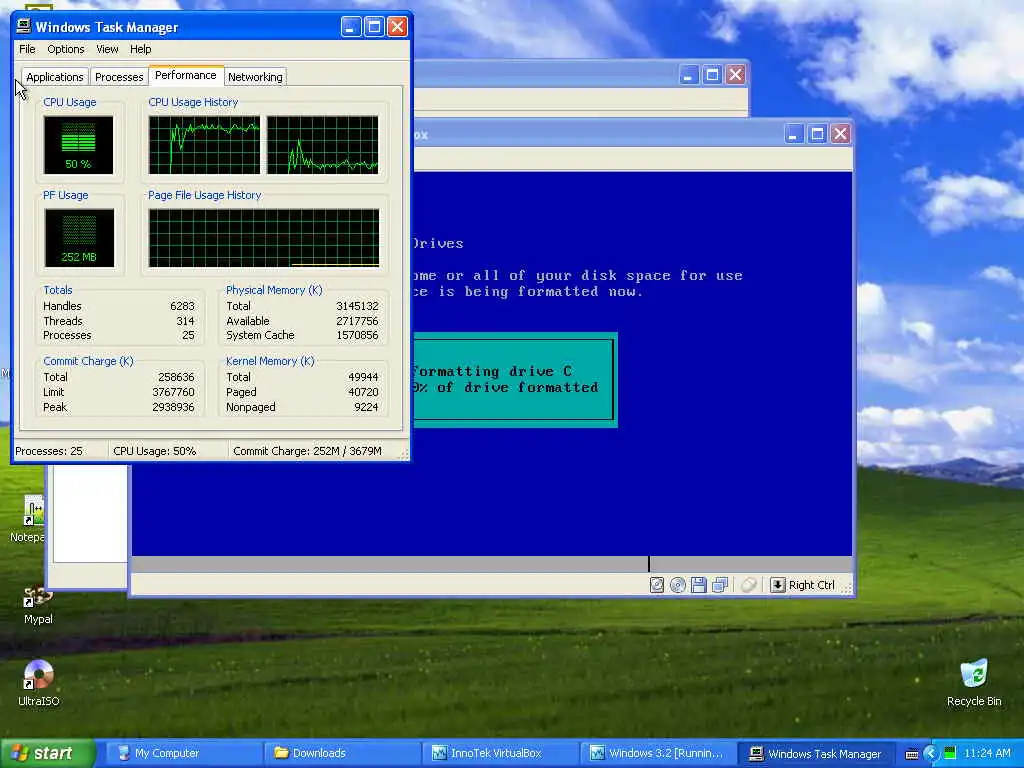Click the PF Usage 252 MB gauge
The width and height of the screenshot is (1024, 768).
[x=79, y=238]
